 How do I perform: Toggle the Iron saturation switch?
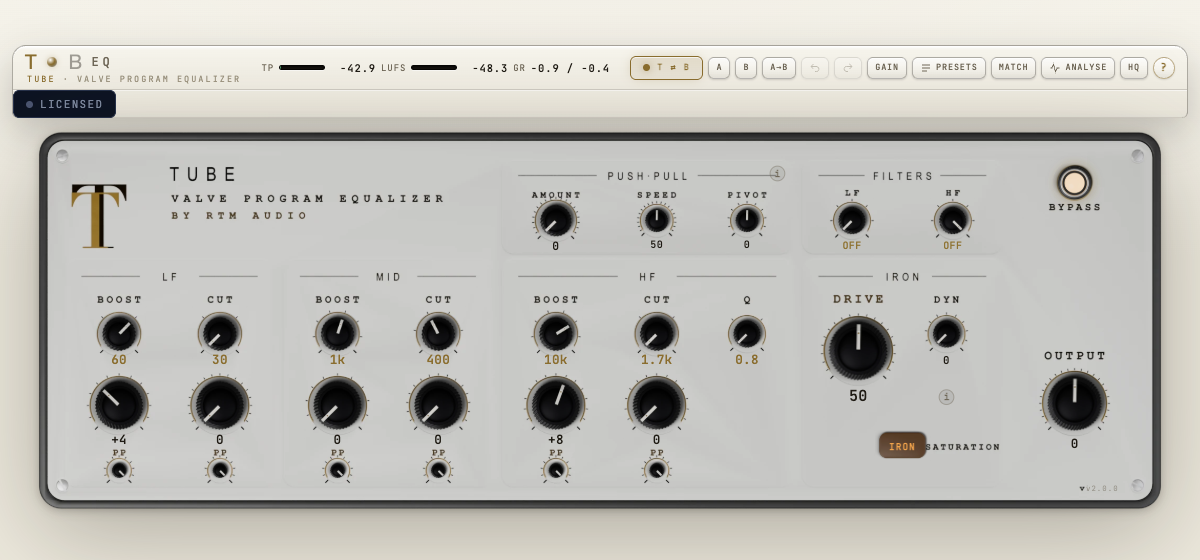902,446
